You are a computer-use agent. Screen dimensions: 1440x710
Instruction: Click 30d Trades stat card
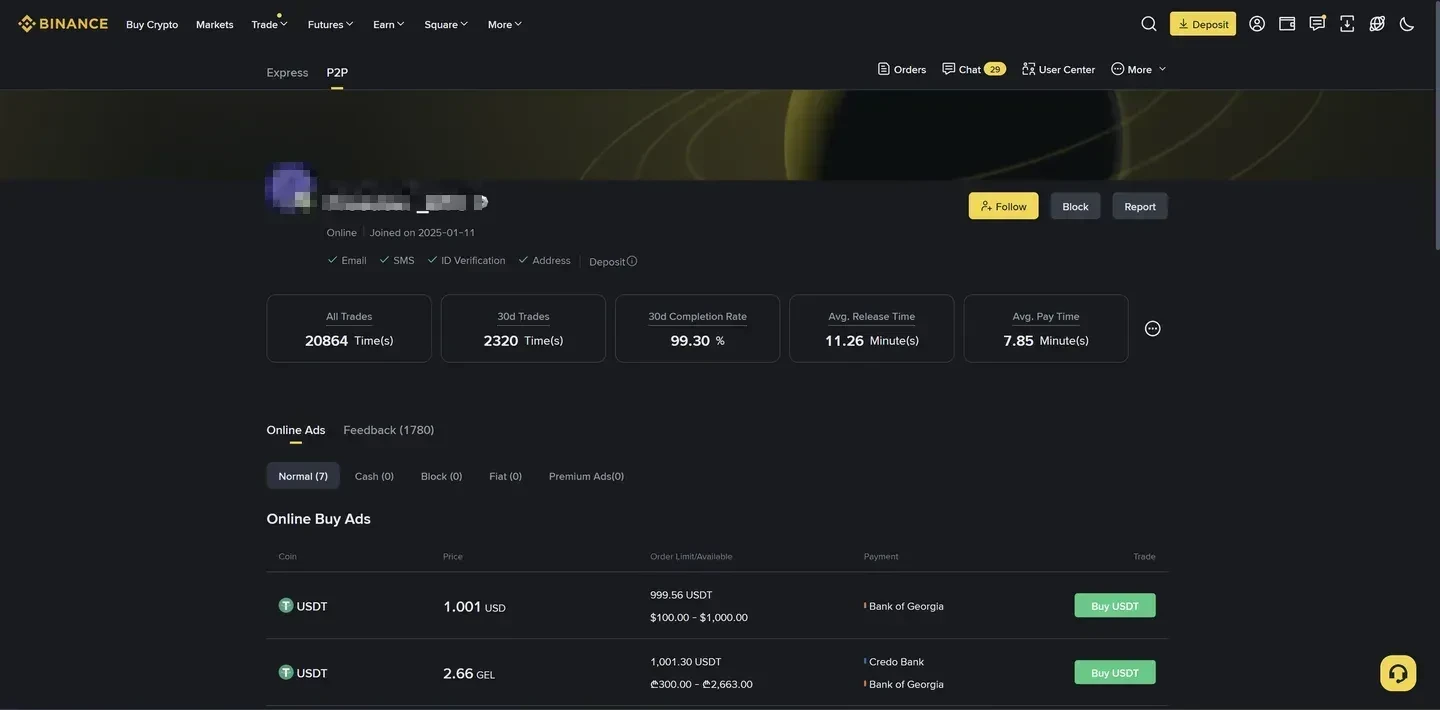pyautogui.click(x=523, y=328)
